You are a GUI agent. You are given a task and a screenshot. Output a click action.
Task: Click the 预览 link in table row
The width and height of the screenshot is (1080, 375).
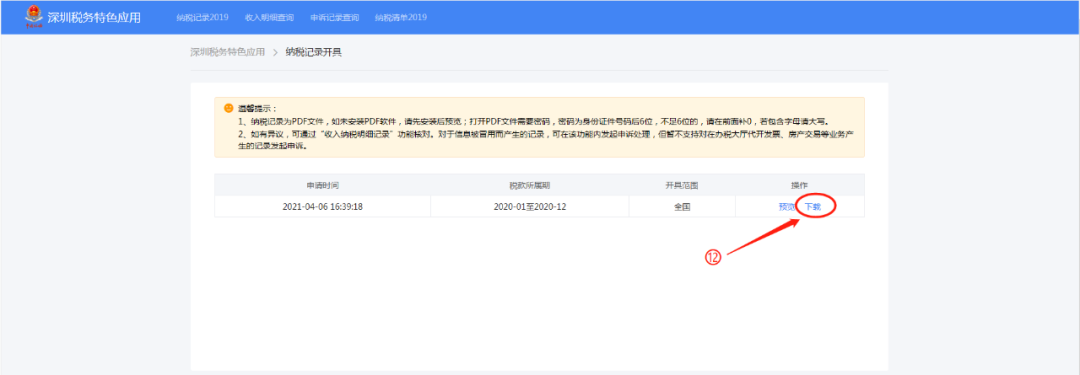tap(786, 207)
